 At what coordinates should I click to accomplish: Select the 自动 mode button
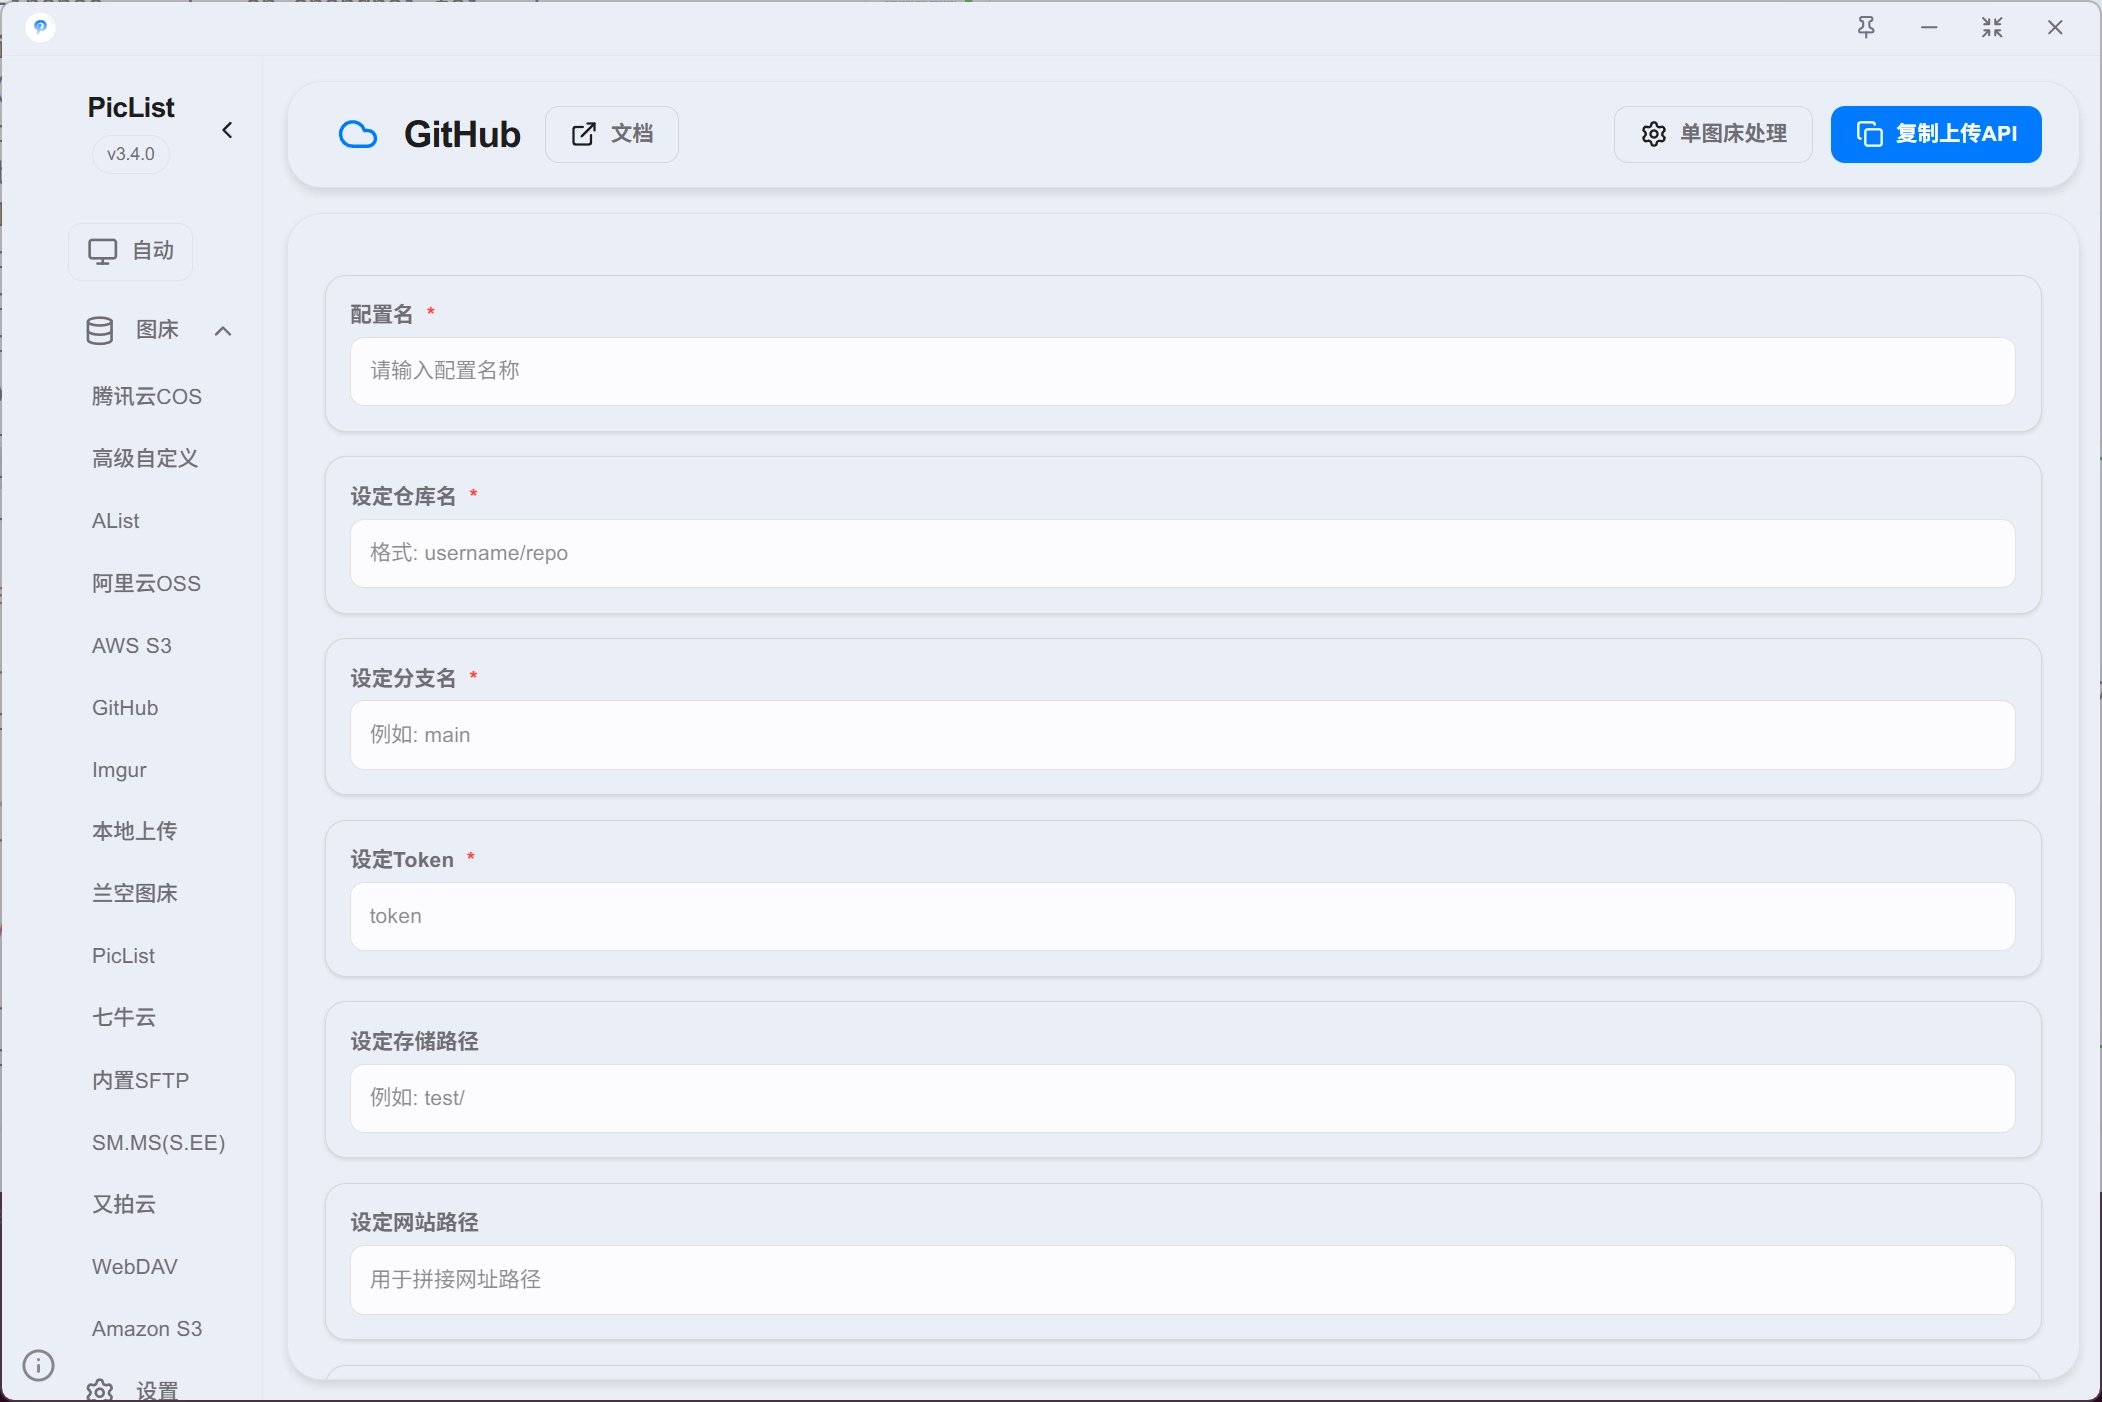tap(131, 251)
